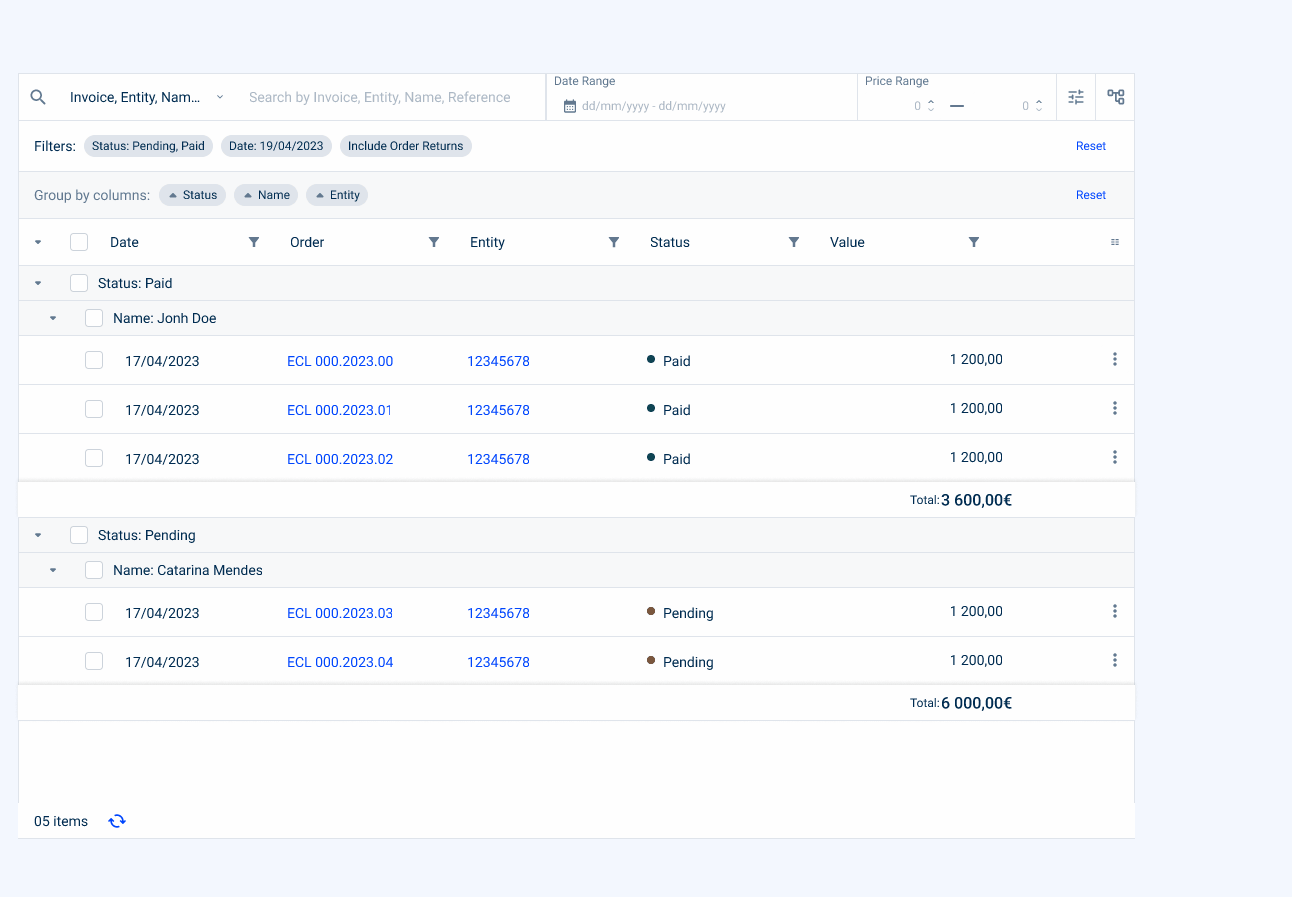Sort by the Order column header
The height and width of the screenshot is (897, 1292).
point(307,242)
